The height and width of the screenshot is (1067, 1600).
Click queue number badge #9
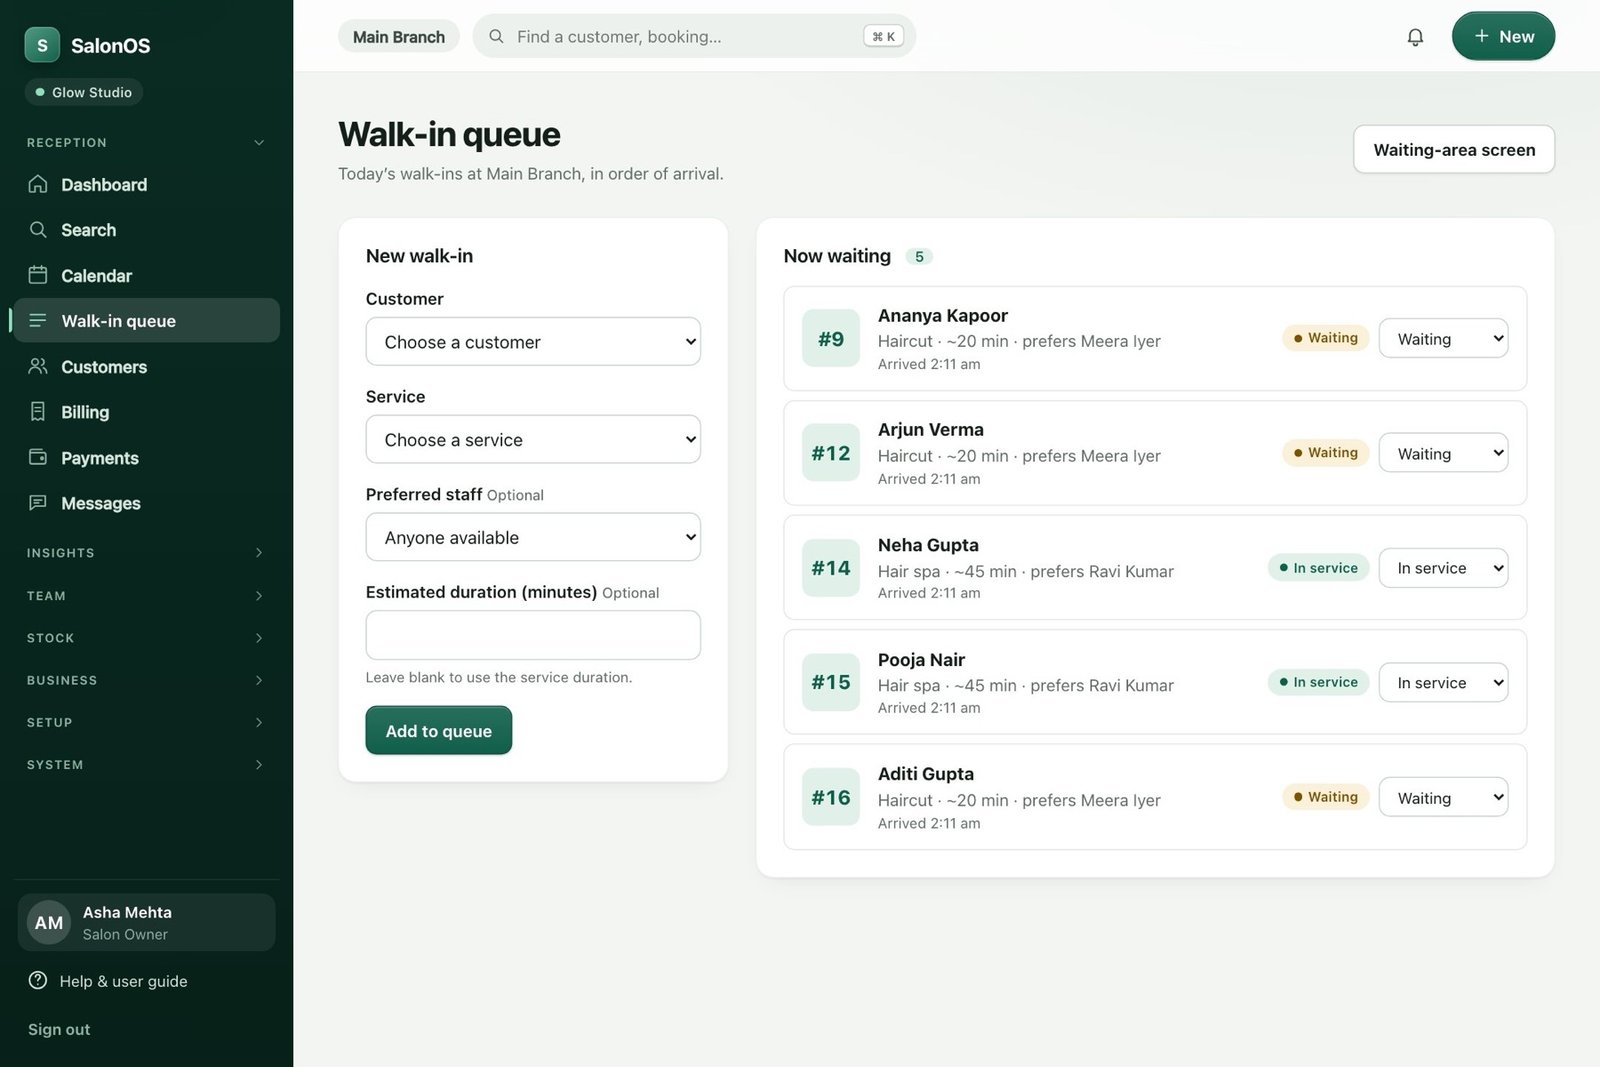pos(831,339)
